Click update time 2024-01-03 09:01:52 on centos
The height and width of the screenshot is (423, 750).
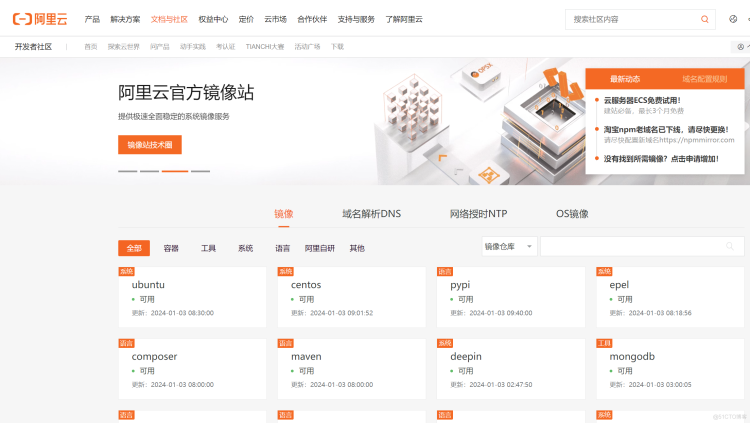(x=342, y=313)
